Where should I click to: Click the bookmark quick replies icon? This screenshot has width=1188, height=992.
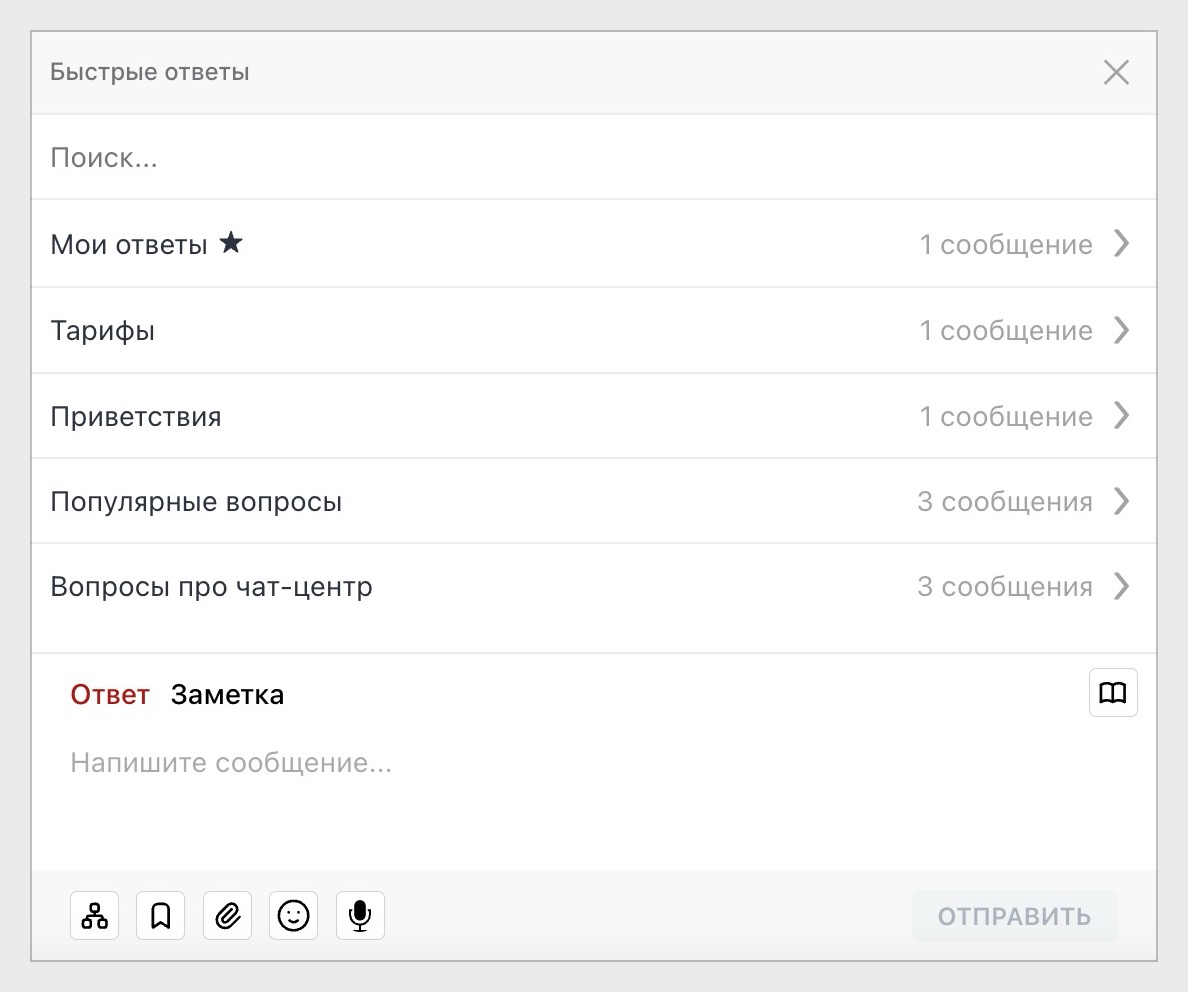tap(161, 916)
